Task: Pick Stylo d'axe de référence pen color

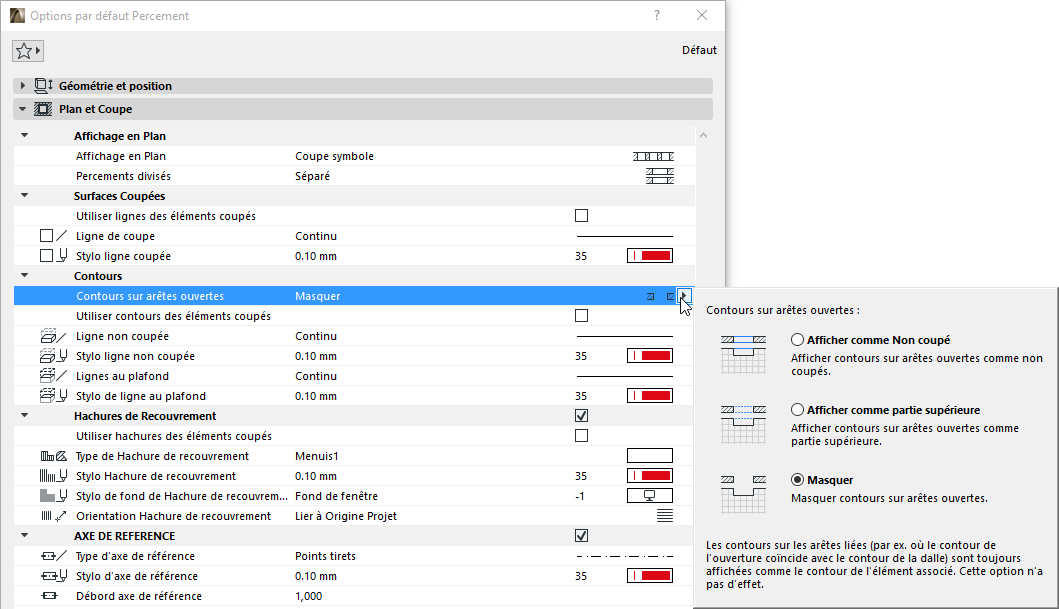Action: pos(650,576)
